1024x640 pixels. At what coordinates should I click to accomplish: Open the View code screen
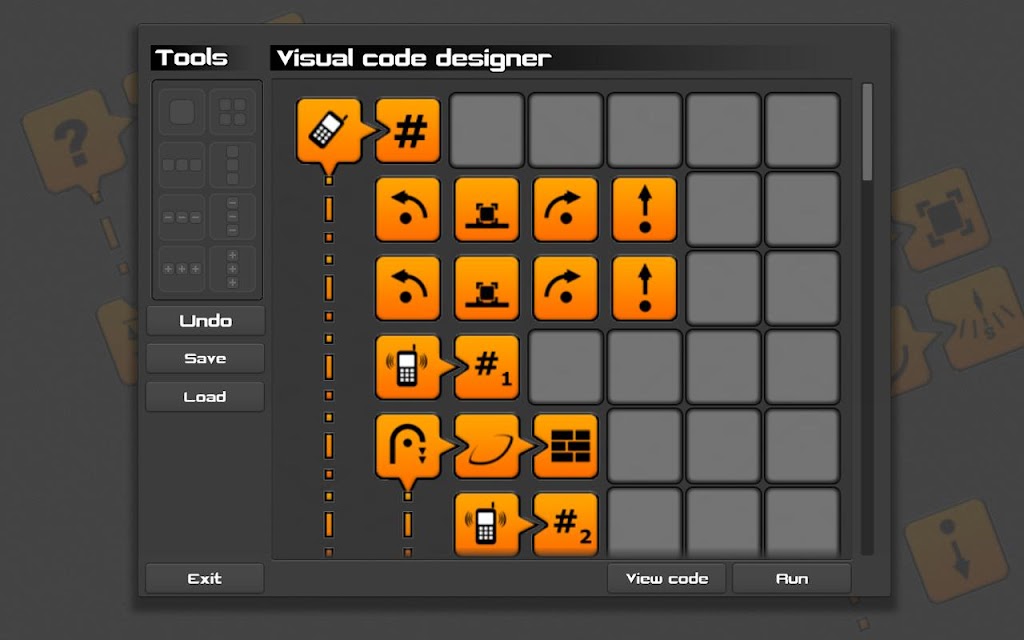click(667, 579)
